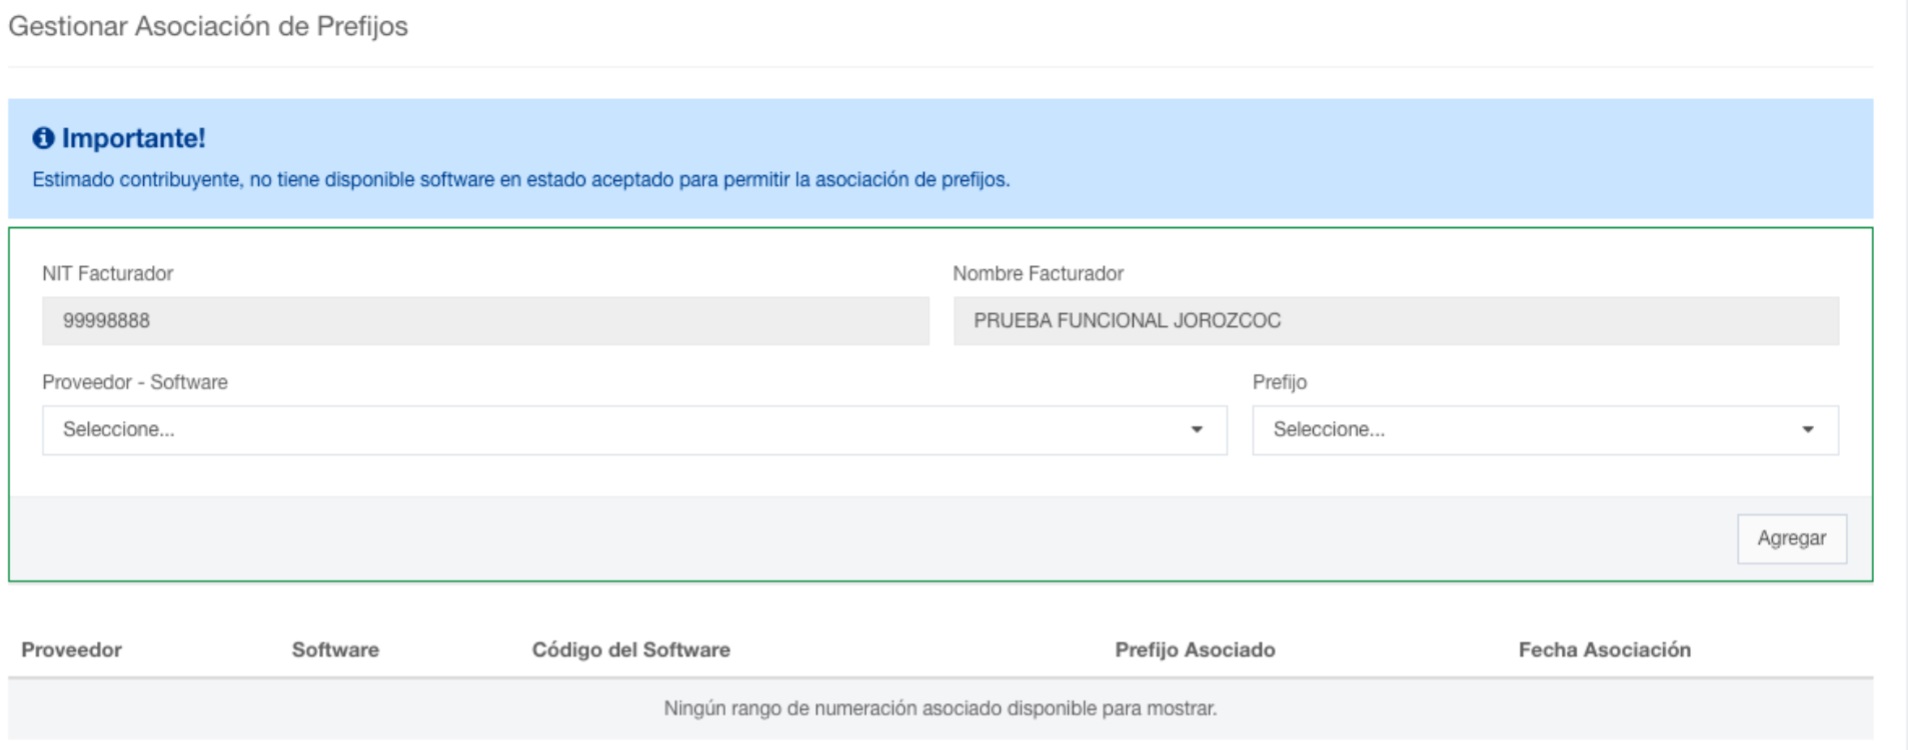Open the Proveedor - Software dropdown
The width and height of the screenshot is (1908, 750).
(634, 430)
